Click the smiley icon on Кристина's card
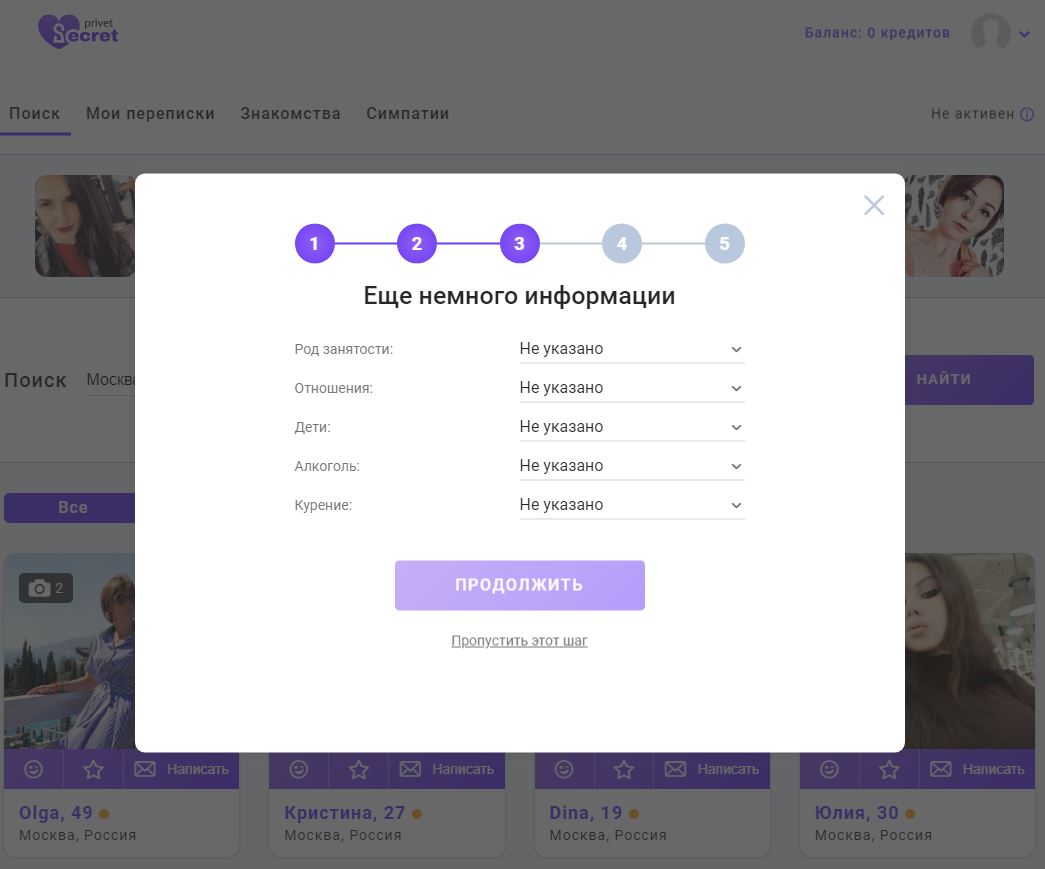Viewport: 1045px width, 869px height. [x=299, y=770]
